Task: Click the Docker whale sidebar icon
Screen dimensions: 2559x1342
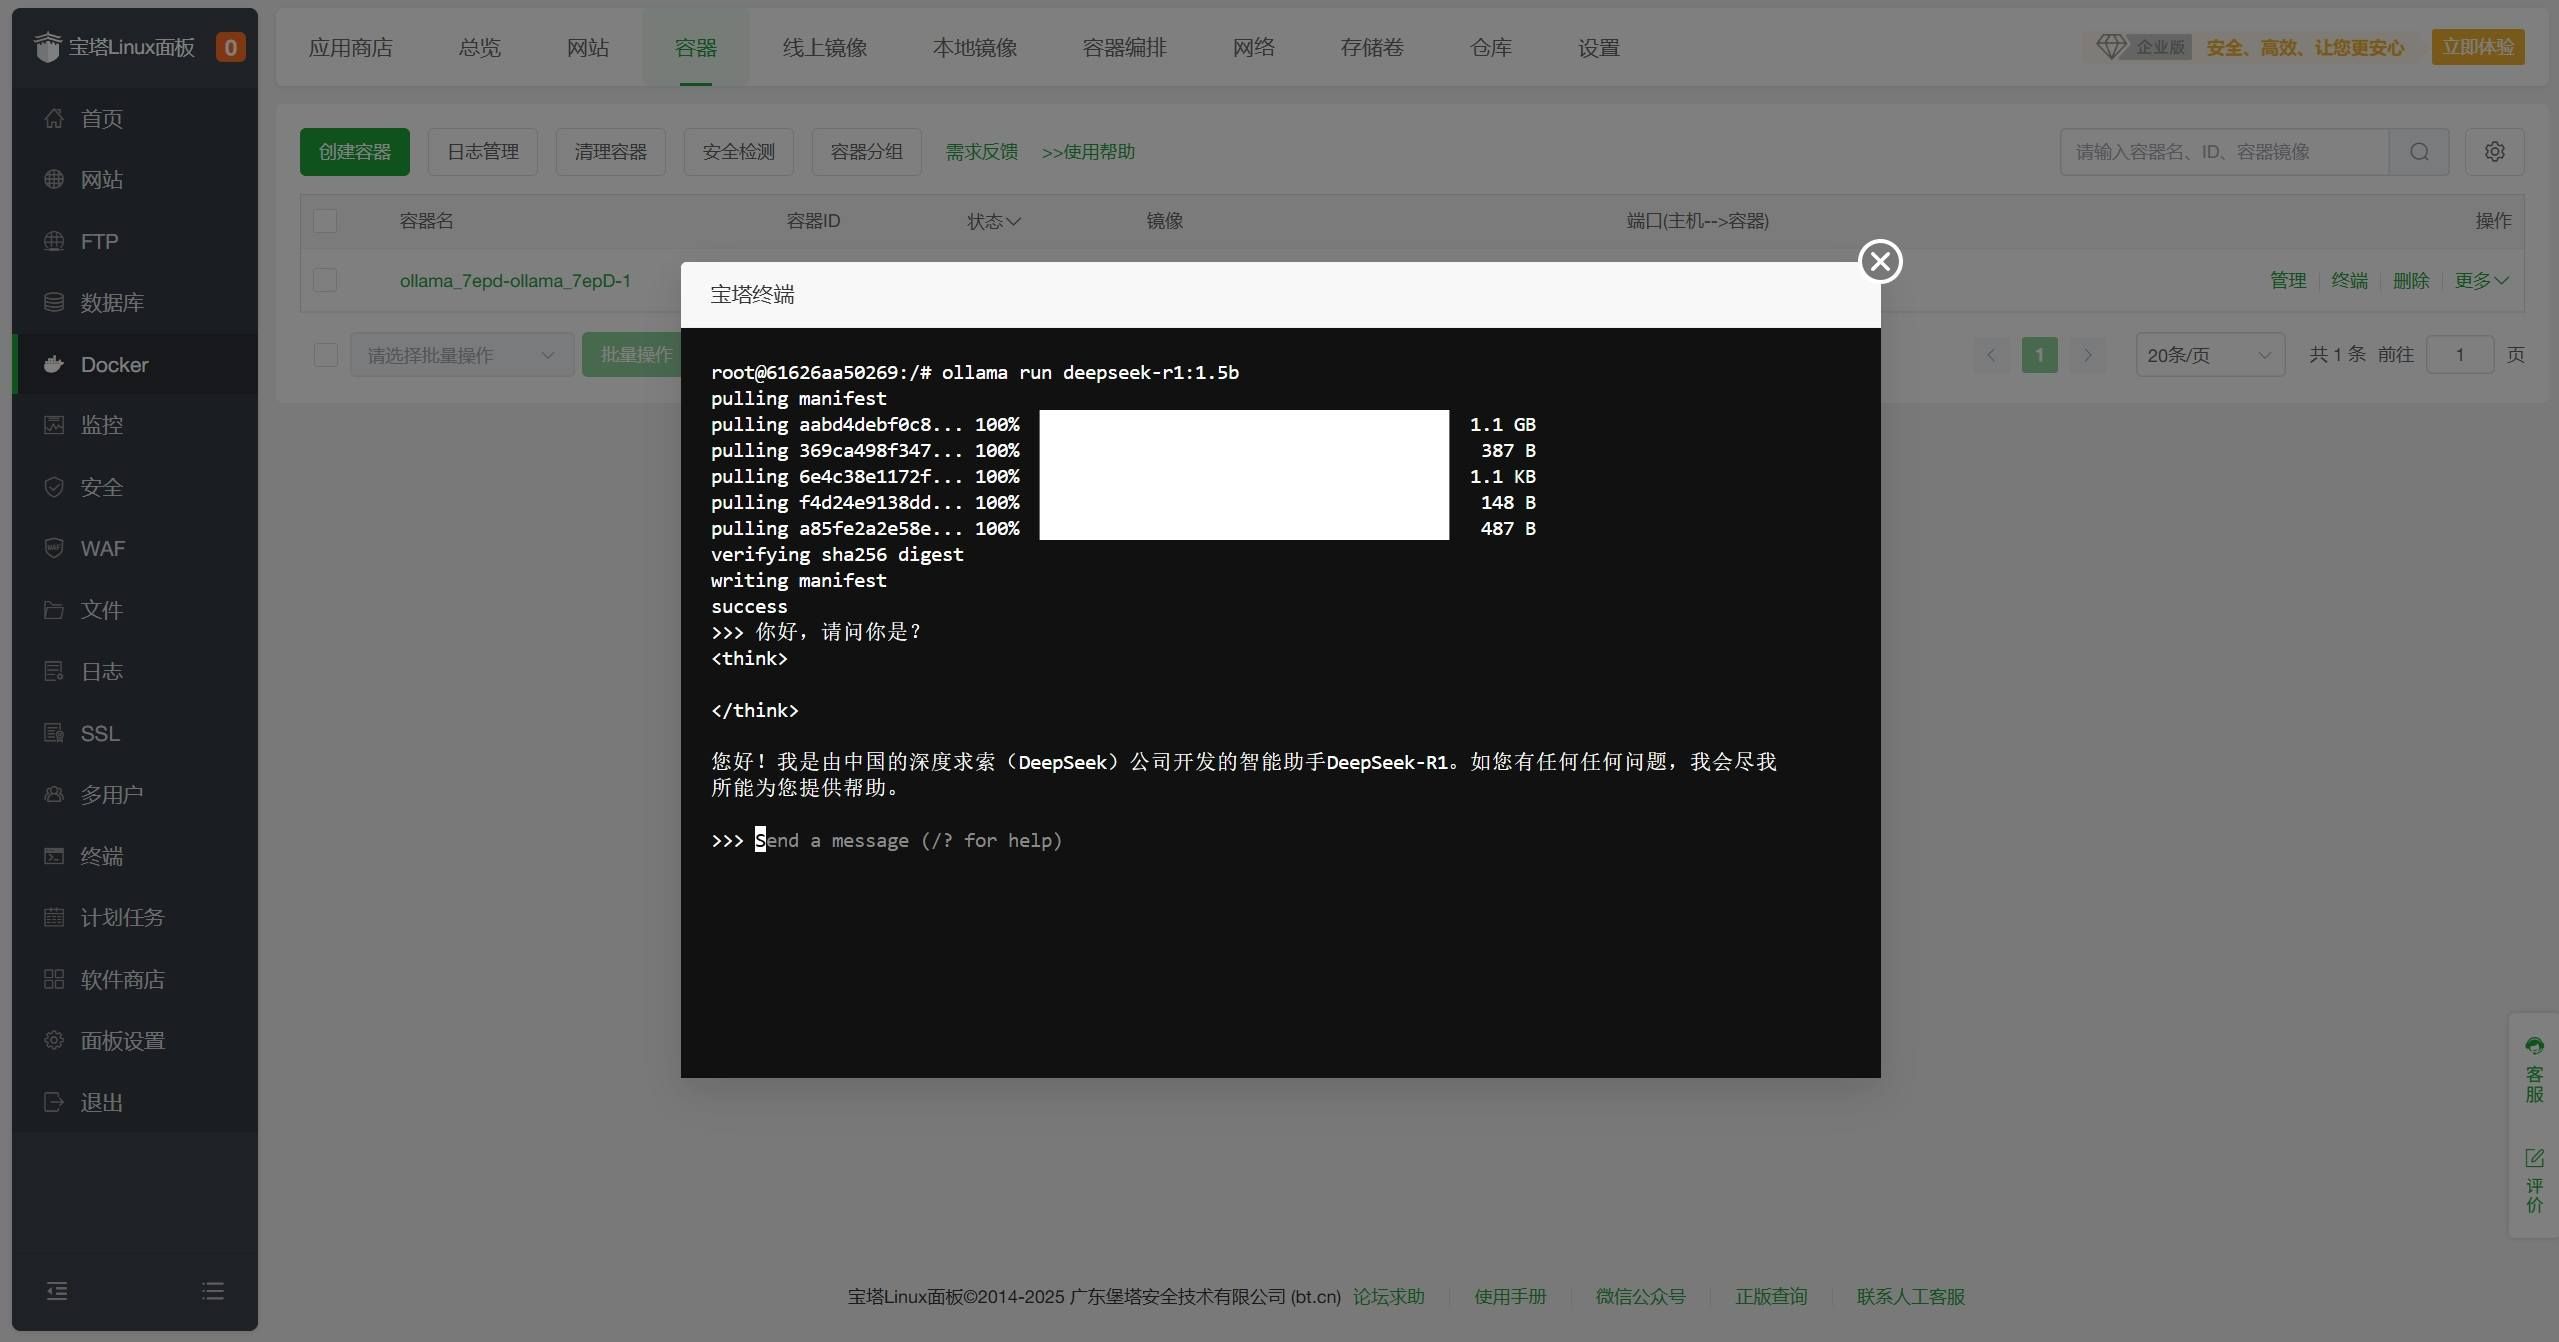Action: point(54,365)
